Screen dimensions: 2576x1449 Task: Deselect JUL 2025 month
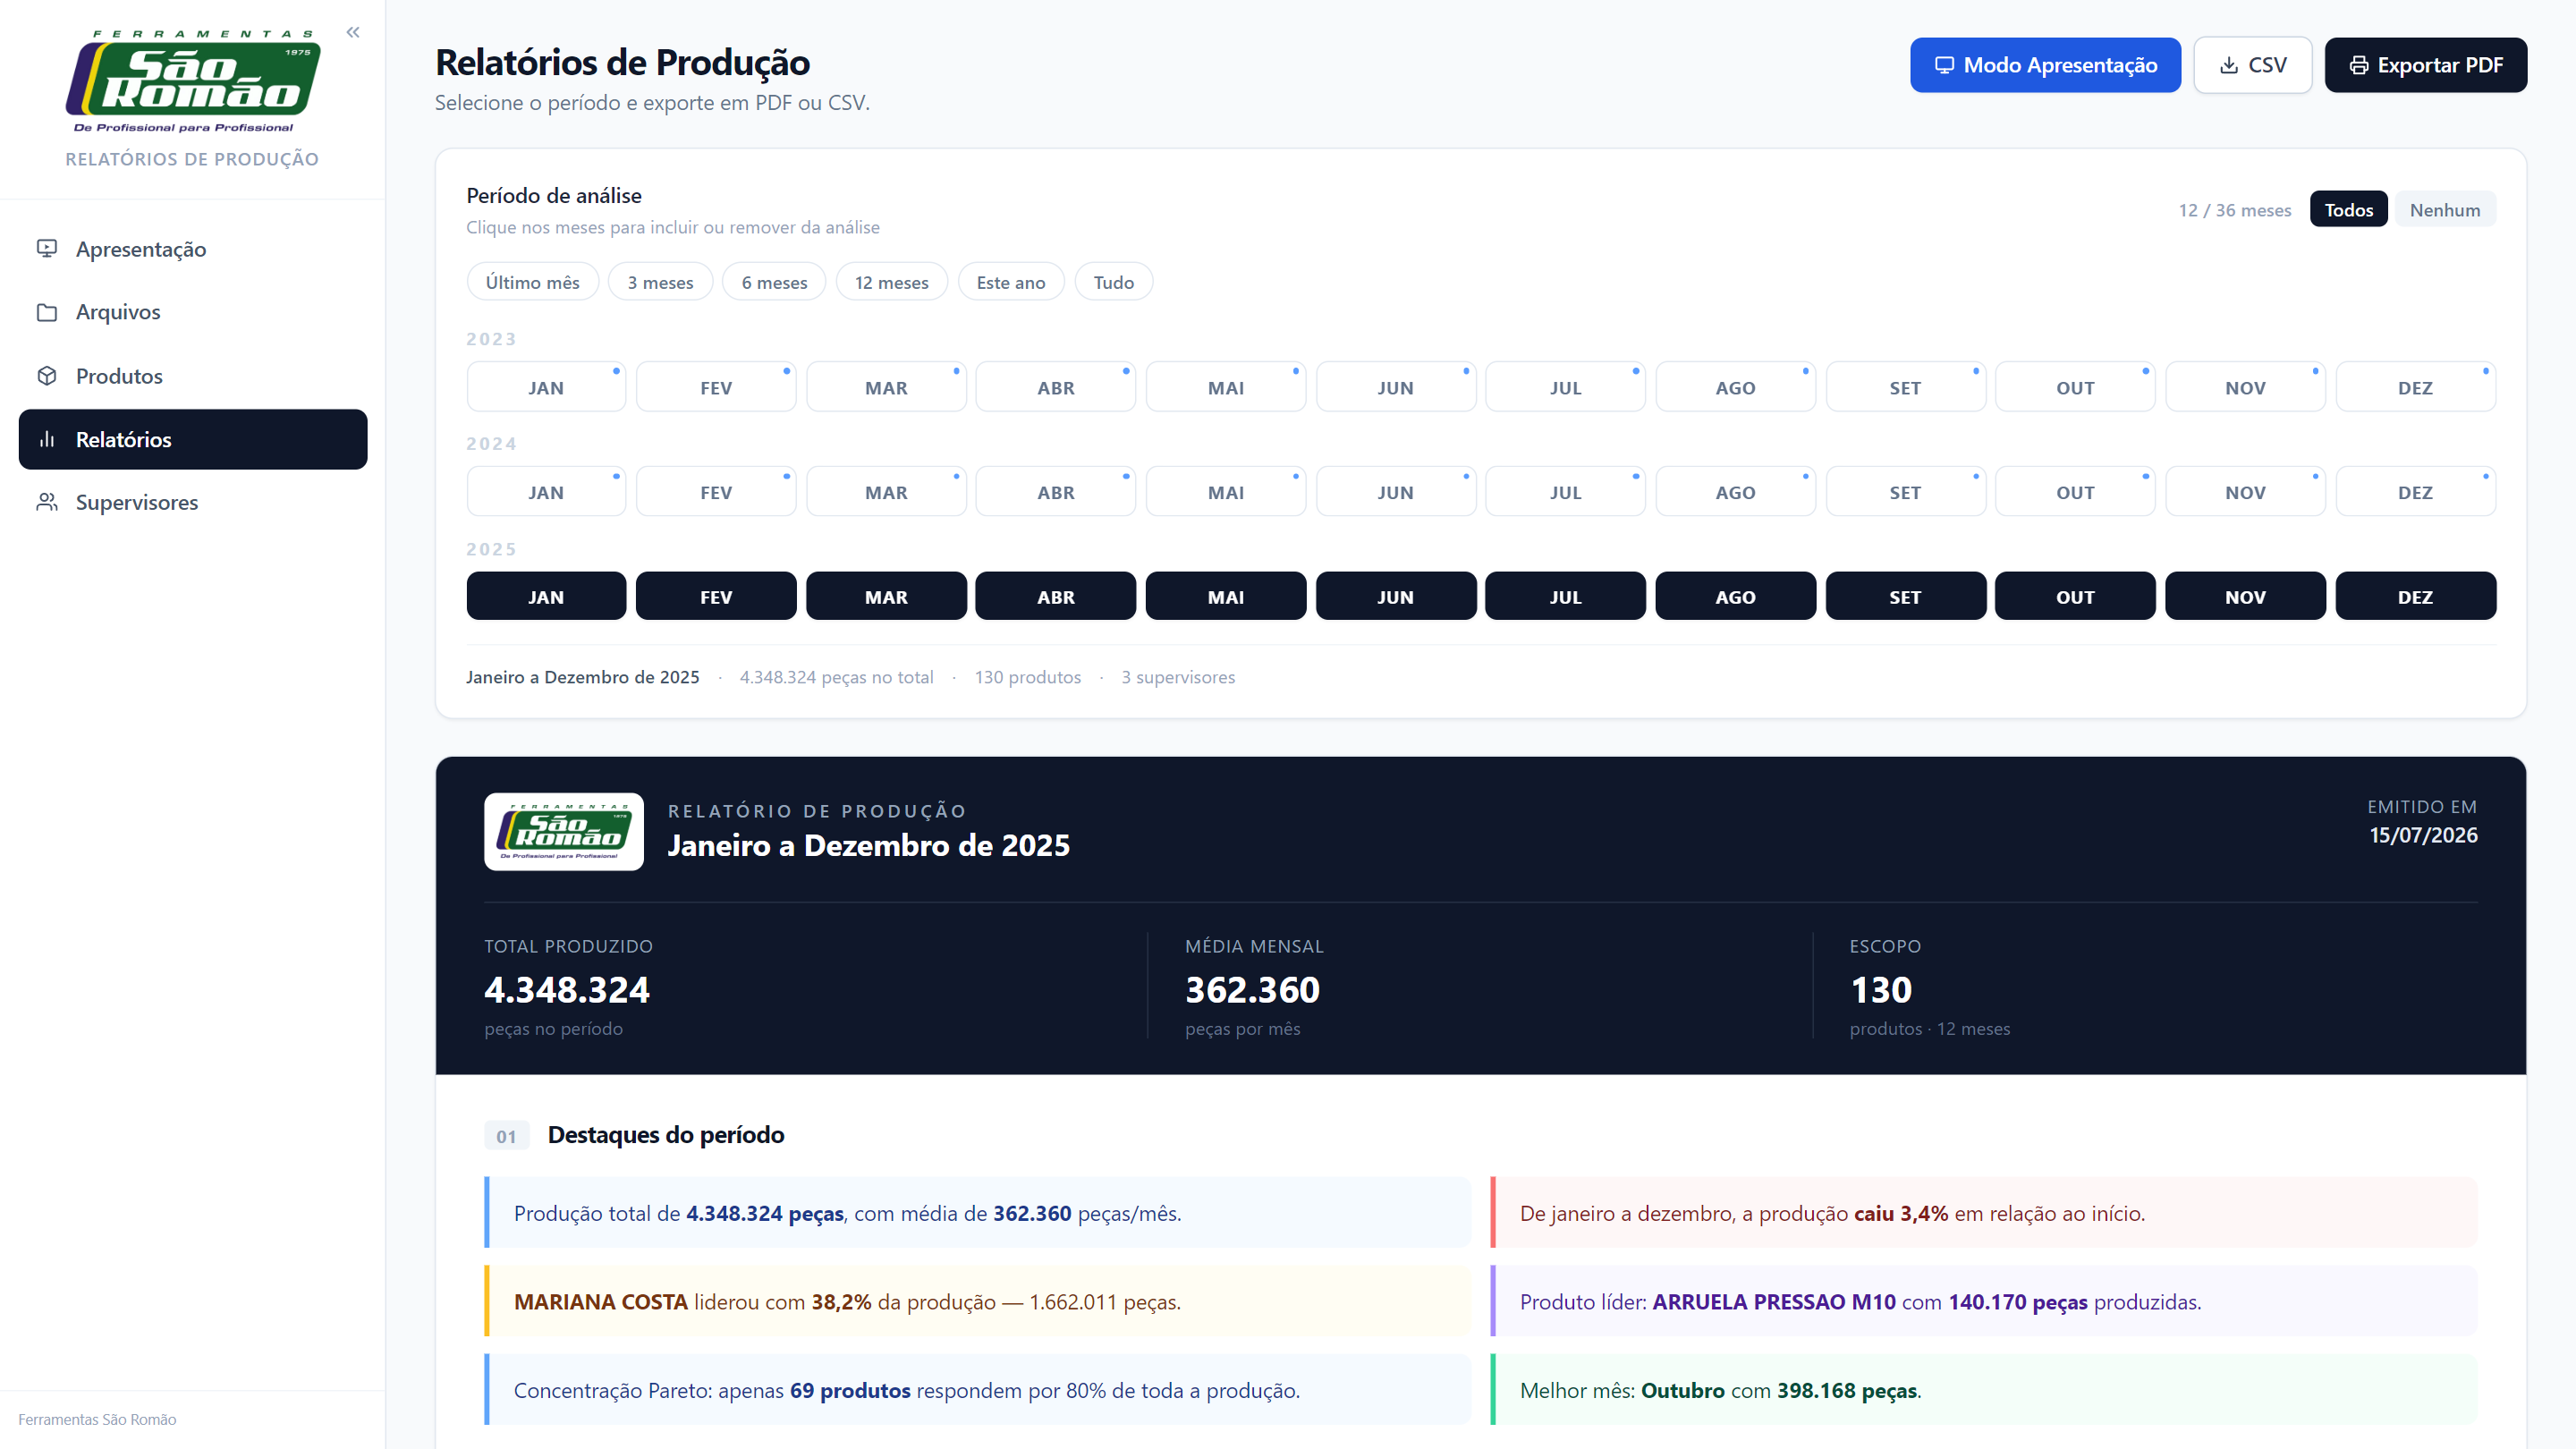click(x=1566, y=596)
